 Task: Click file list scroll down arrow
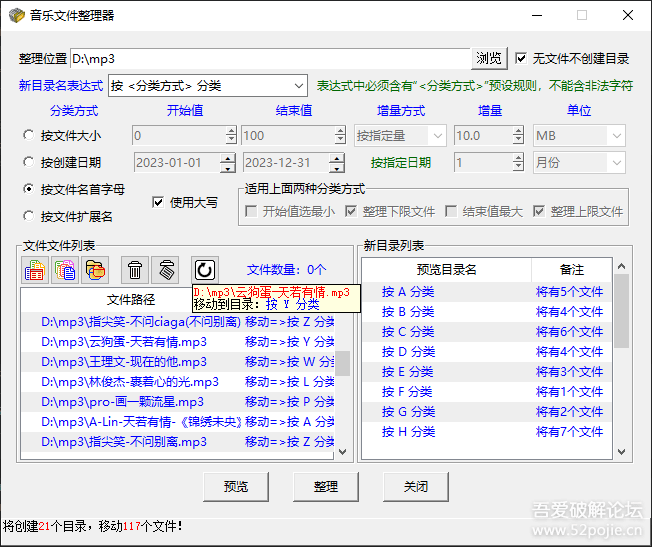point(343,452)
